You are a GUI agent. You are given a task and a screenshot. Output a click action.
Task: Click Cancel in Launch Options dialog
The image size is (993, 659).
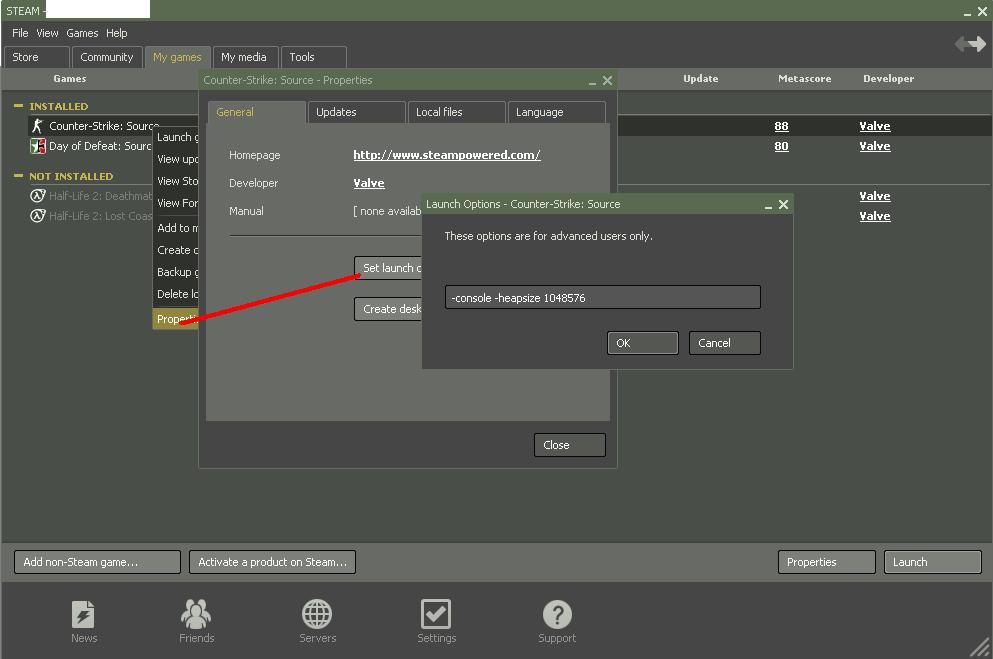pos(724,343)
